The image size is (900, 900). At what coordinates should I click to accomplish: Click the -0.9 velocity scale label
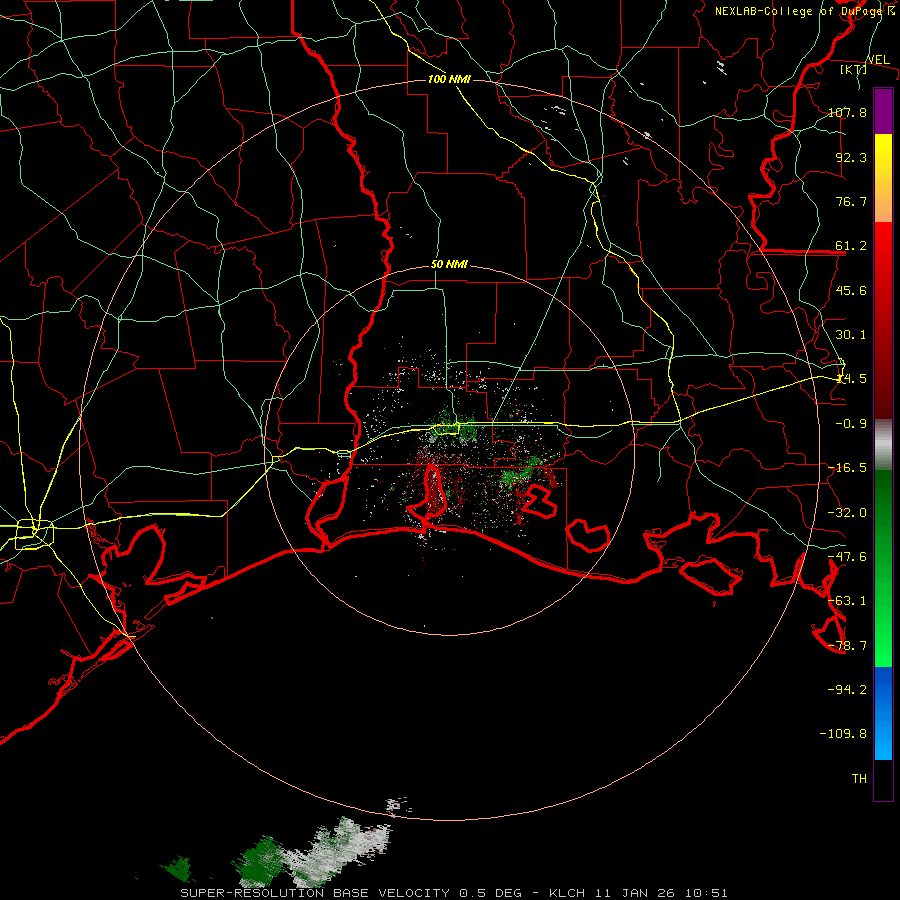851,424
